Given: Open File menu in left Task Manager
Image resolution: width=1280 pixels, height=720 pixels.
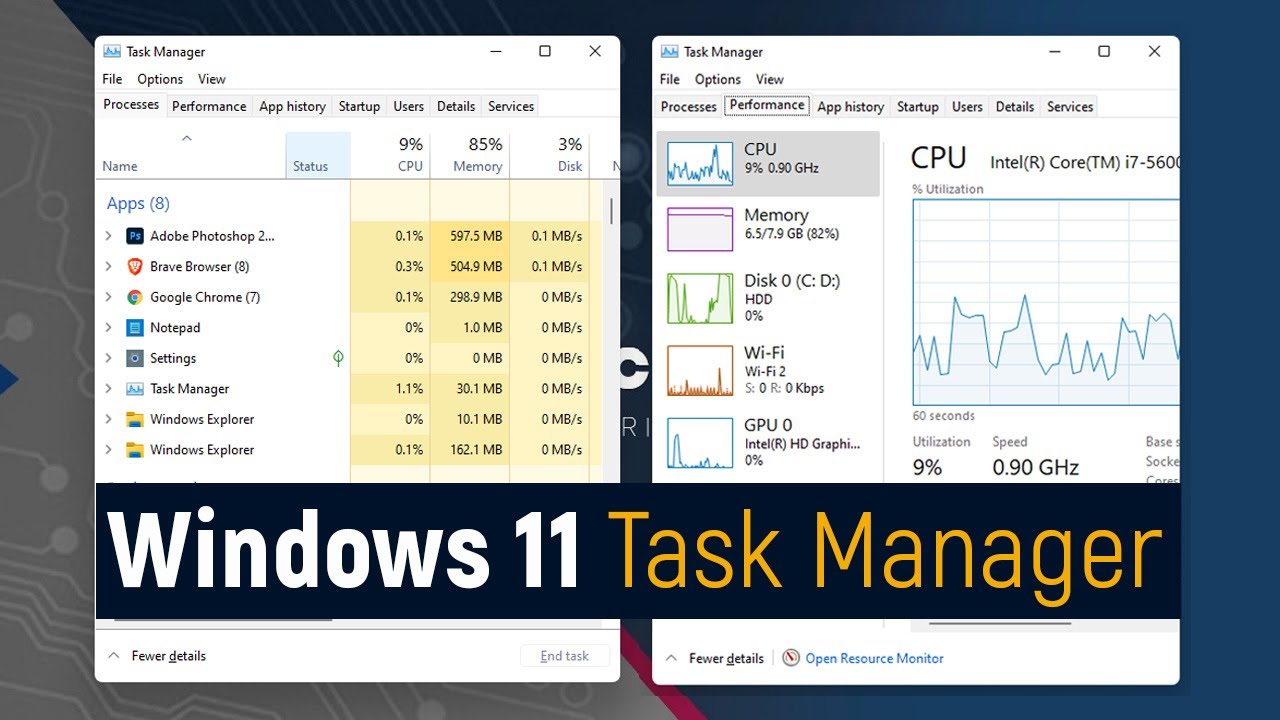Looking at the screenshot, I should 112,79.
